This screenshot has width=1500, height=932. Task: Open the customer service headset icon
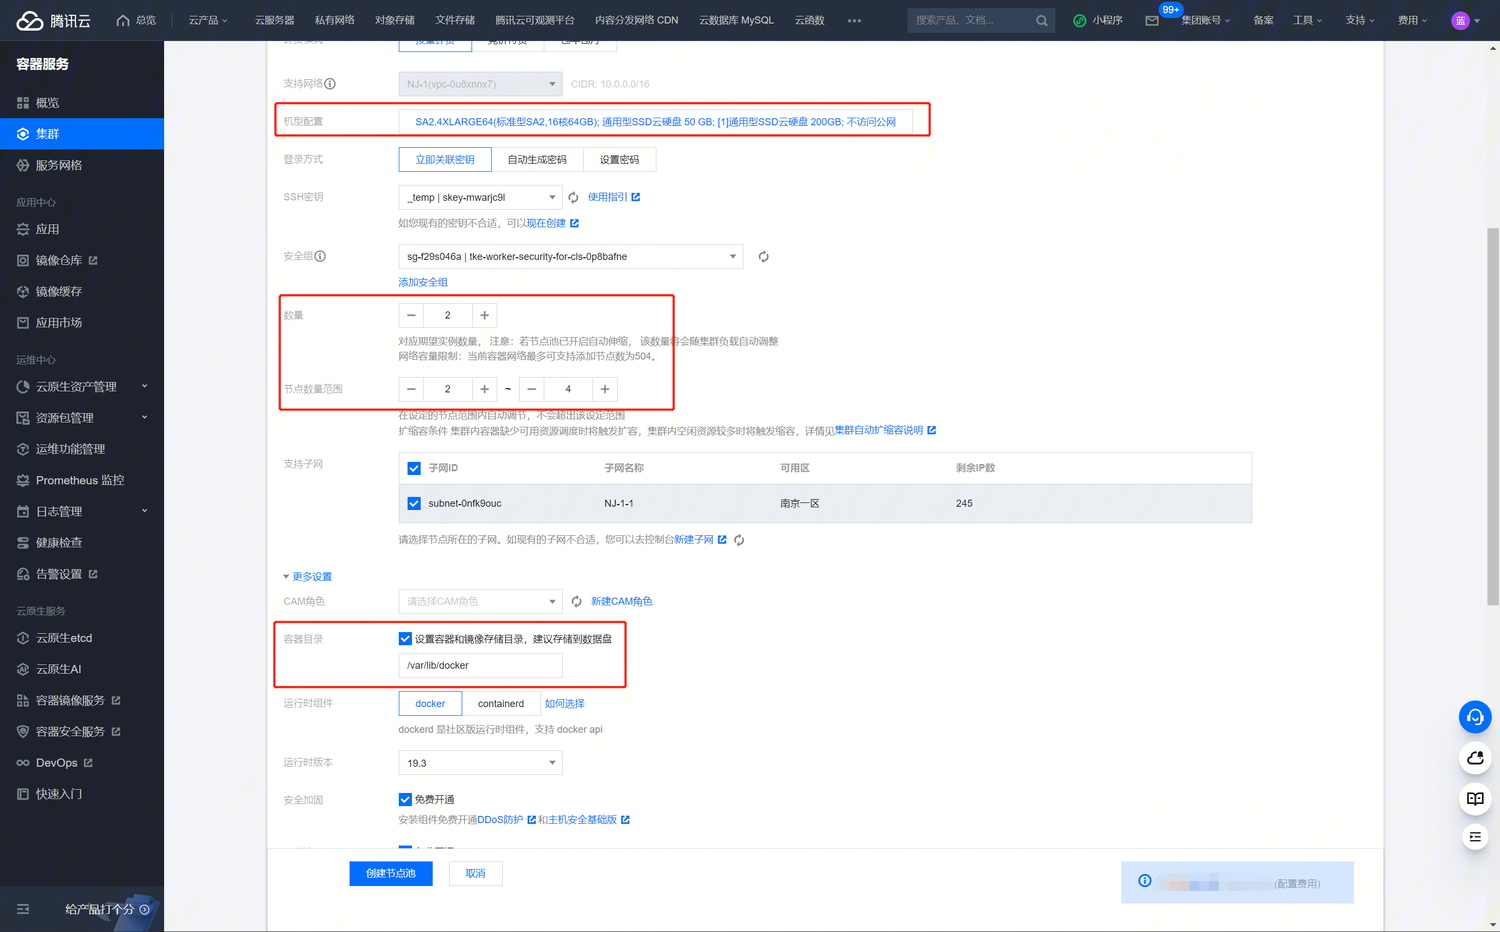pos(1474,717)
